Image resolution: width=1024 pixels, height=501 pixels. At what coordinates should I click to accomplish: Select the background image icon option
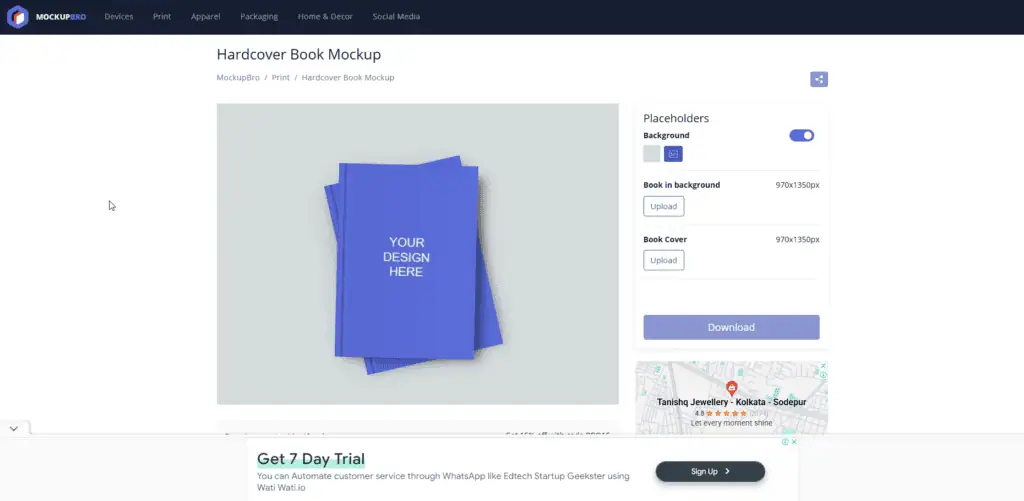pyautogui.click(x=673, y=154)
